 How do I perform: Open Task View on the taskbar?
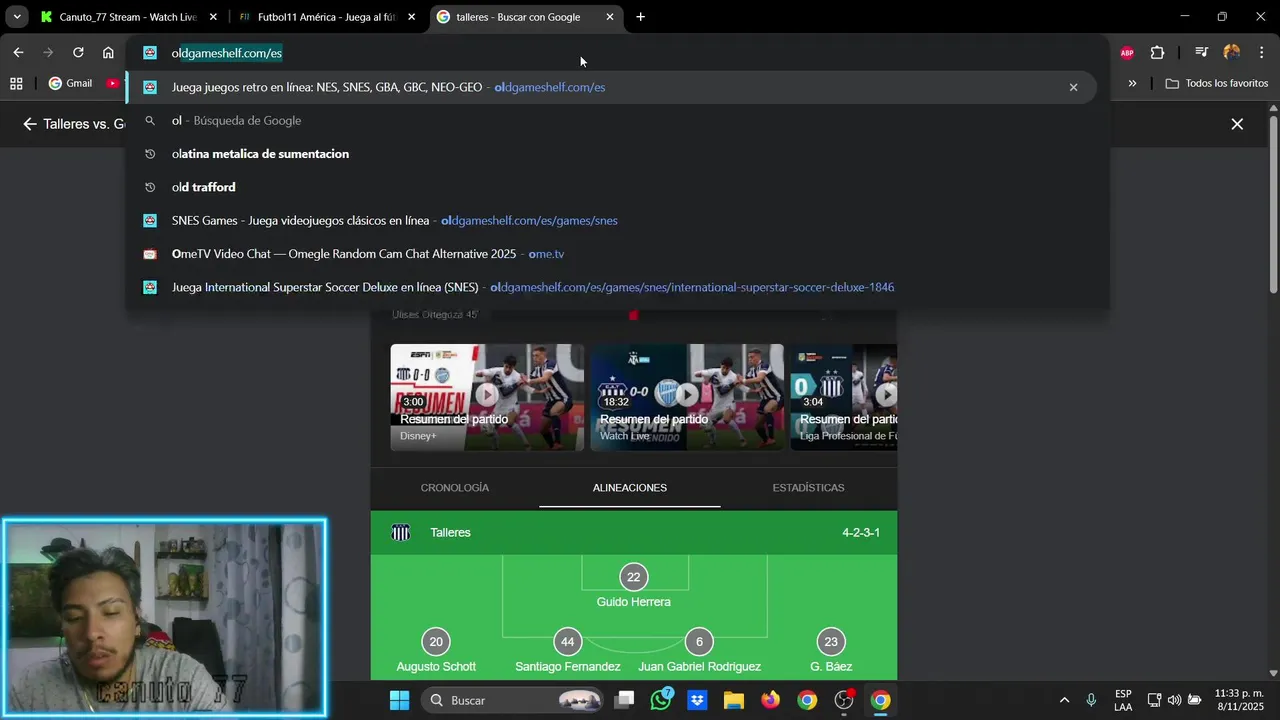pos(624,700)
